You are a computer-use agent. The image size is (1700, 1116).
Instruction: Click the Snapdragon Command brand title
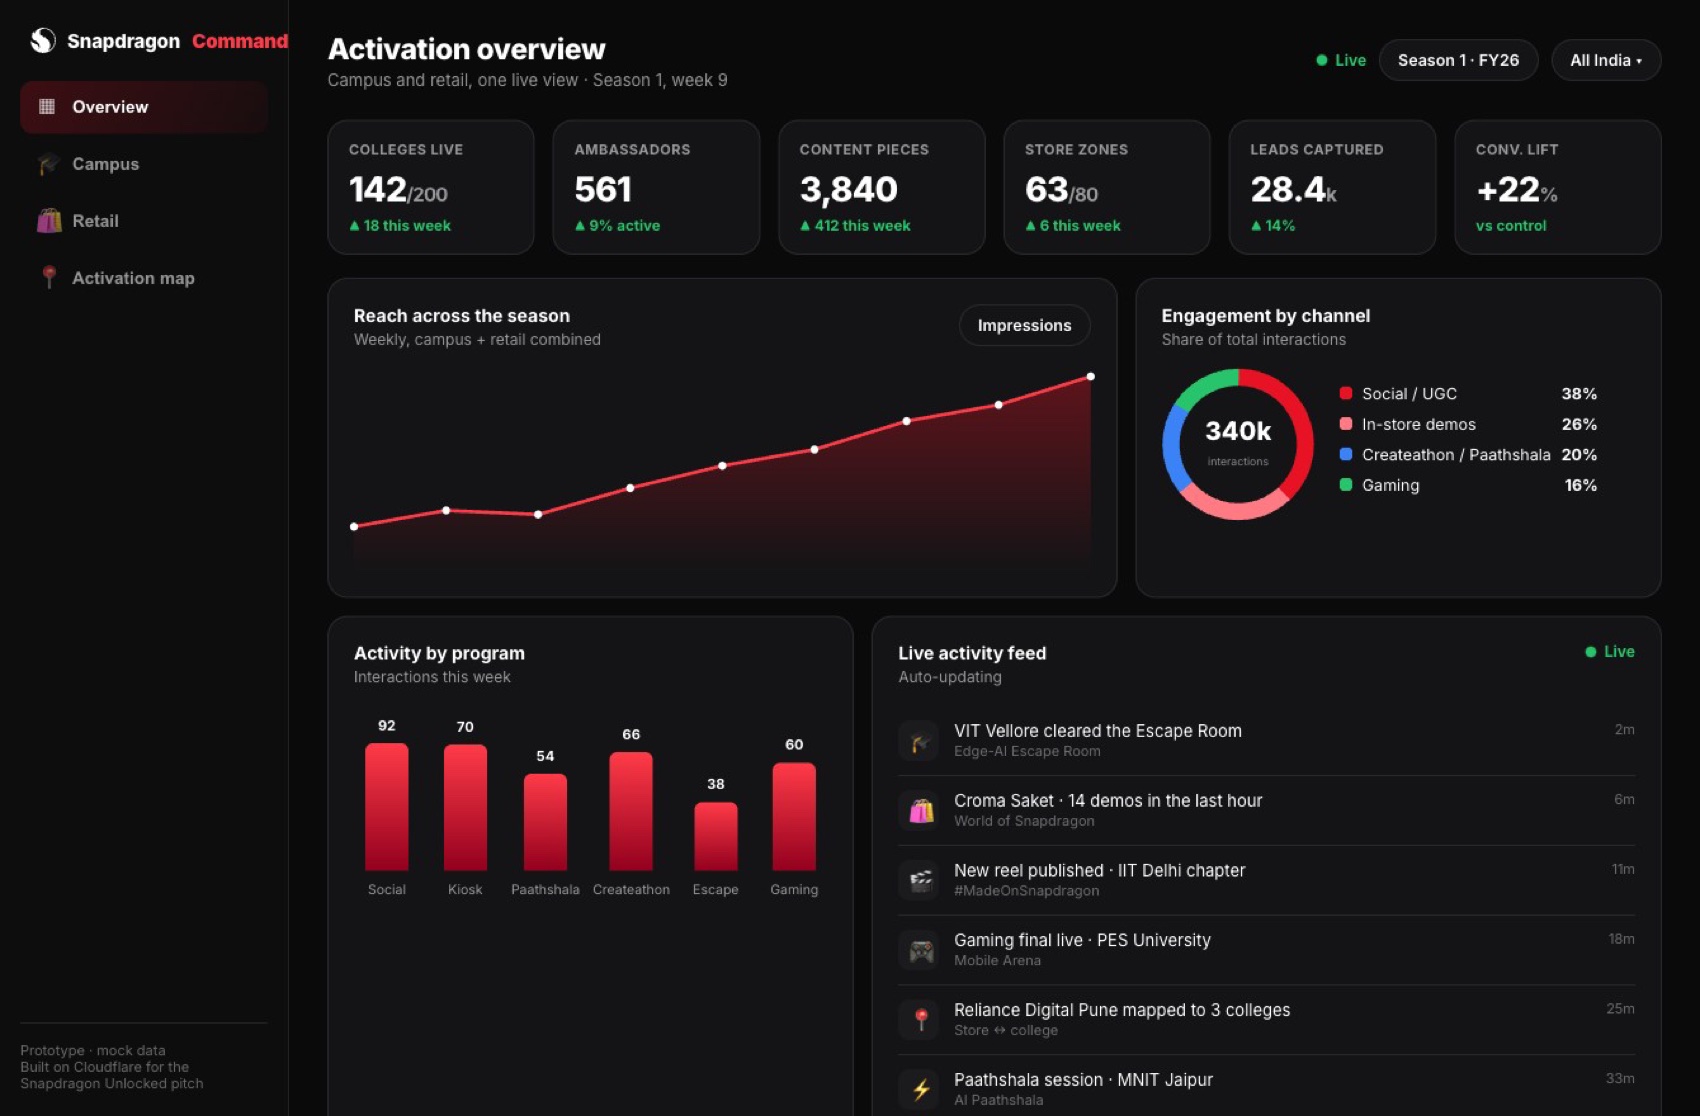(177, 41)
